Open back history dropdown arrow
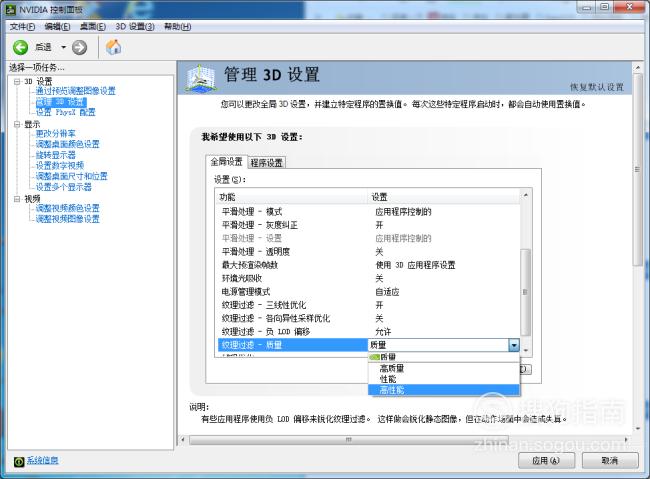 63,47
